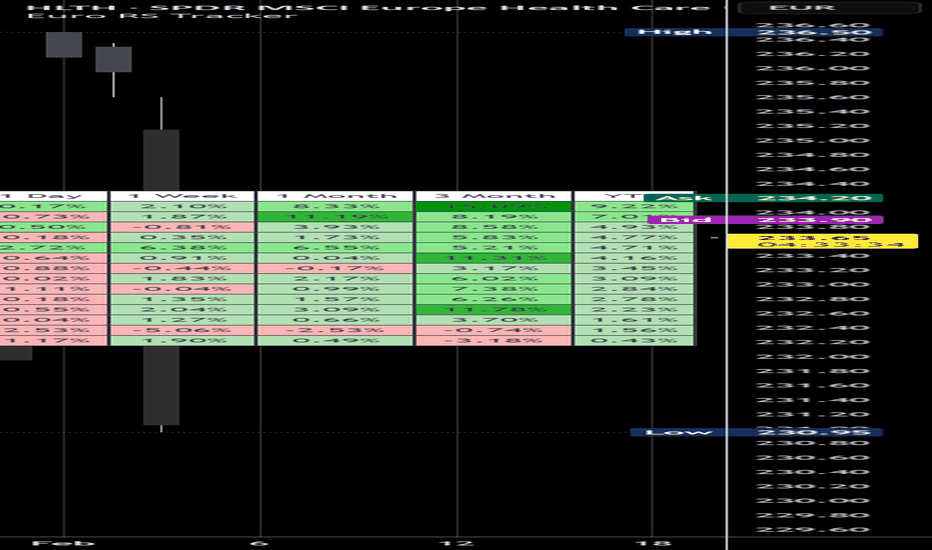Click the 232.00 price scale value
Viewport: 932px width, 550px height.
click(x=813, y=357)
